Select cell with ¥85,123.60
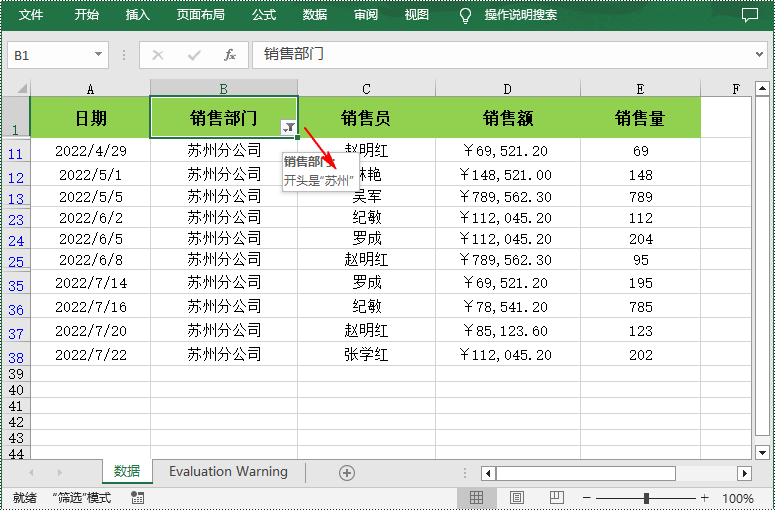The image size is (775, 510). click(508, 330)
